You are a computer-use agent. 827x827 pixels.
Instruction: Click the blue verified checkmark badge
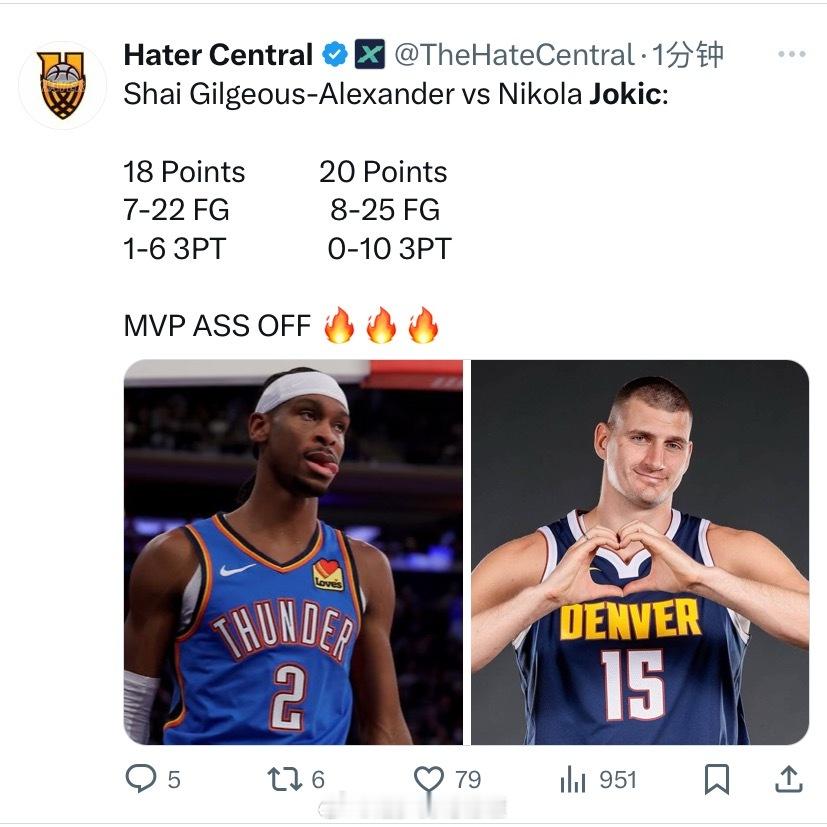335,54
